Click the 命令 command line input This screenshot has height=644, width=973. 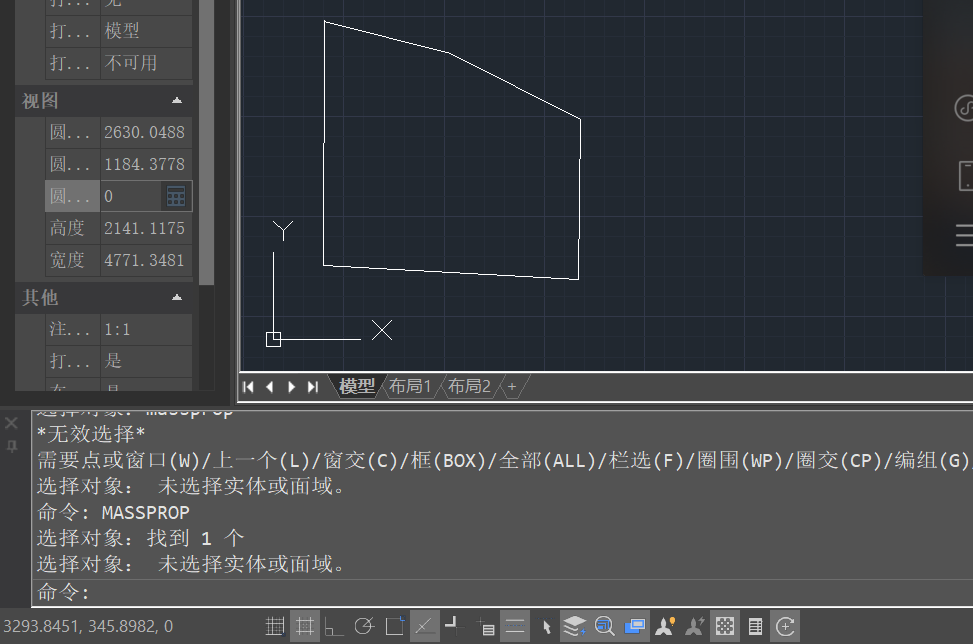point(500,593)
